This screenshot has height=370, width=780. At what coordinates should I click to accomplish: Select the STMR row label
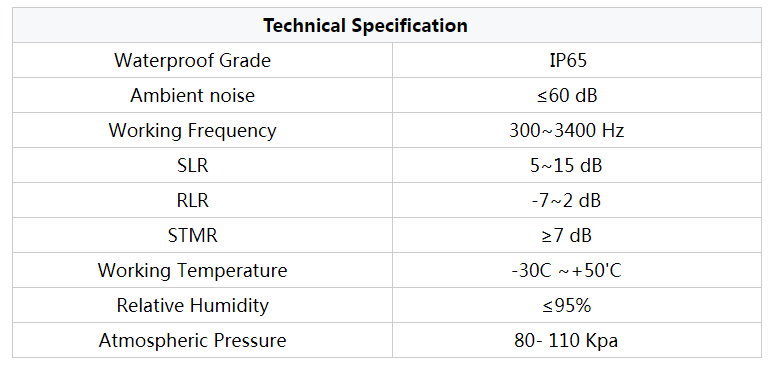tap(193, 235)
